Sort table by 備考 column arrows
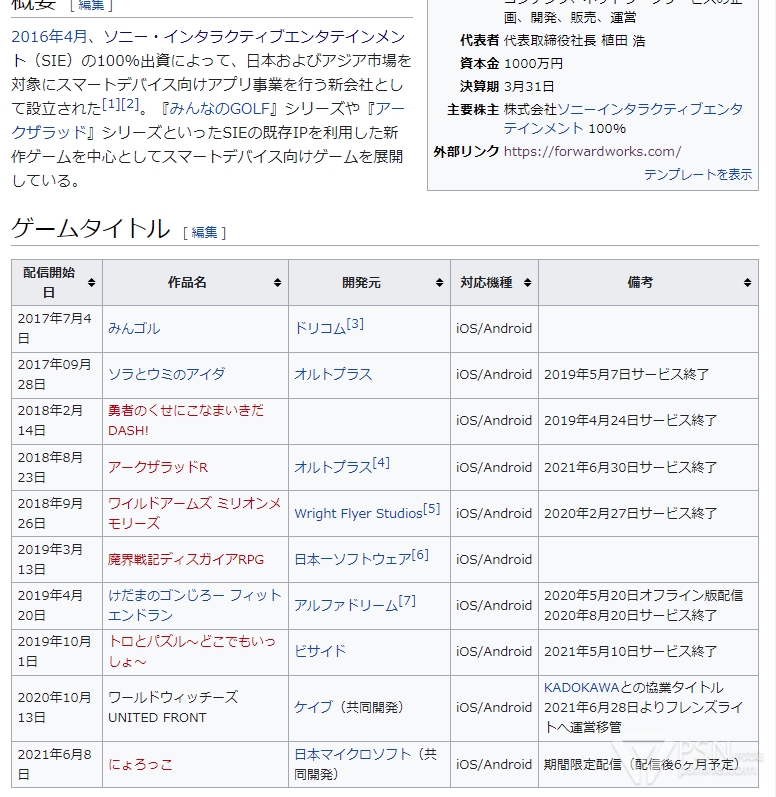 pyautogui.click(x=747, y=283)
